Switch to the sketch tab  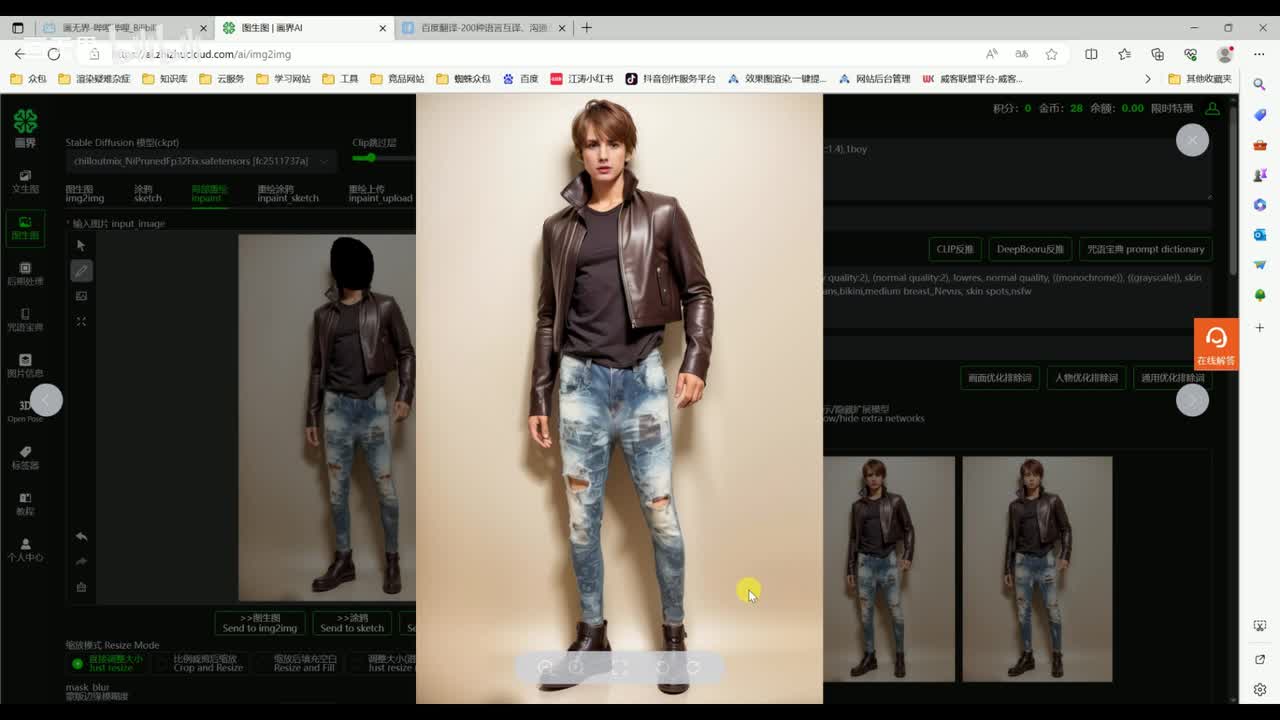147,193
